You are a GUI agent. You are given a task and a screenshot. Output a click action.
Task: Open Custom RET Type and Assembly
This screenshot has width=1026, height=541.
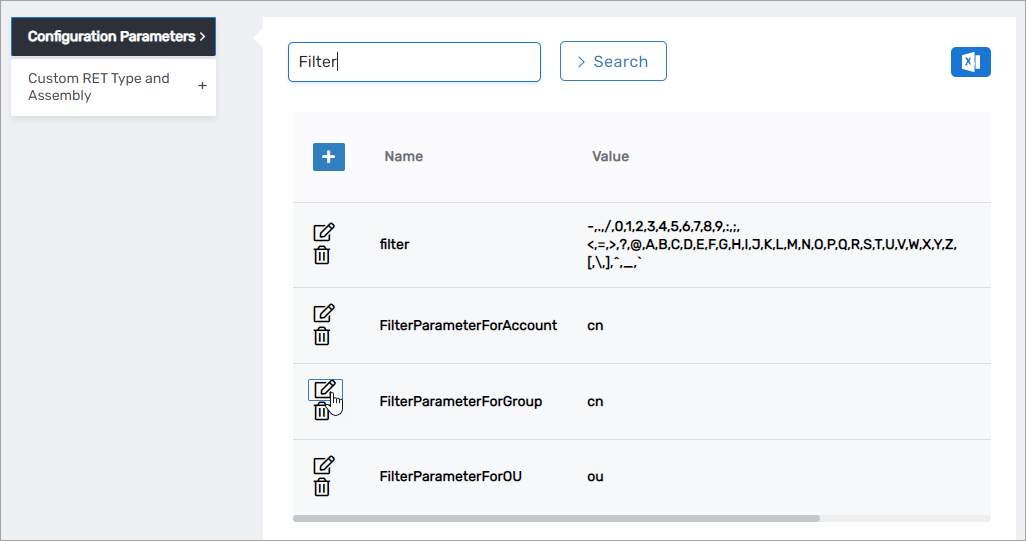click(x=99, y=87)
